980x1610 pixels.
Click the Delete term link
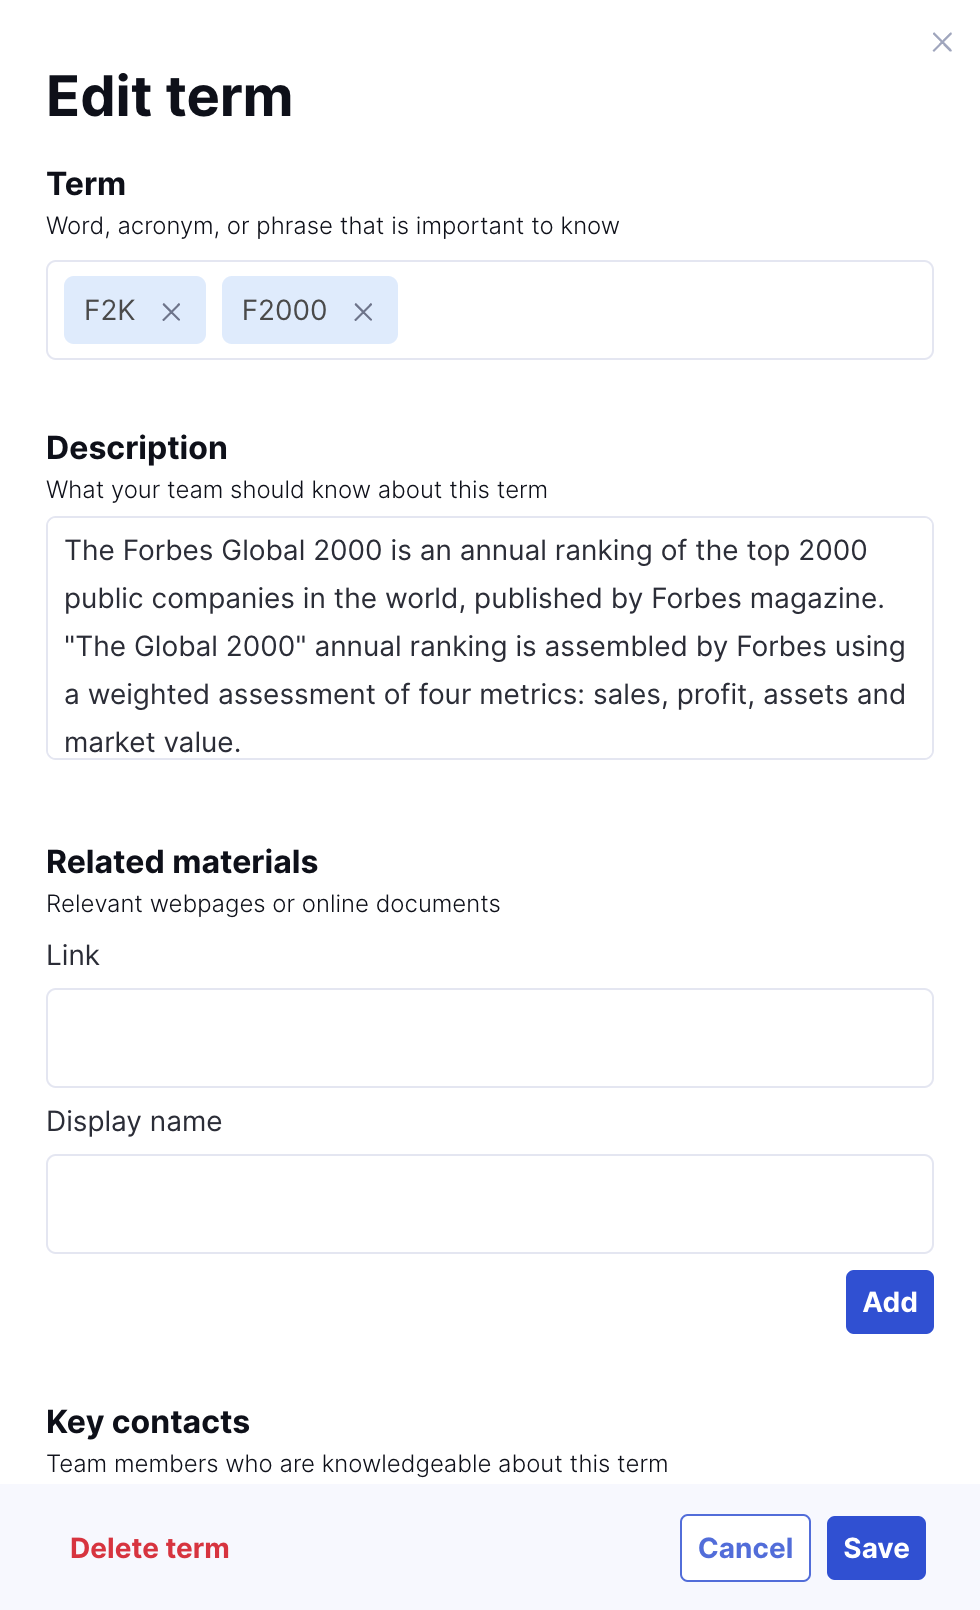pos(150,1548)
